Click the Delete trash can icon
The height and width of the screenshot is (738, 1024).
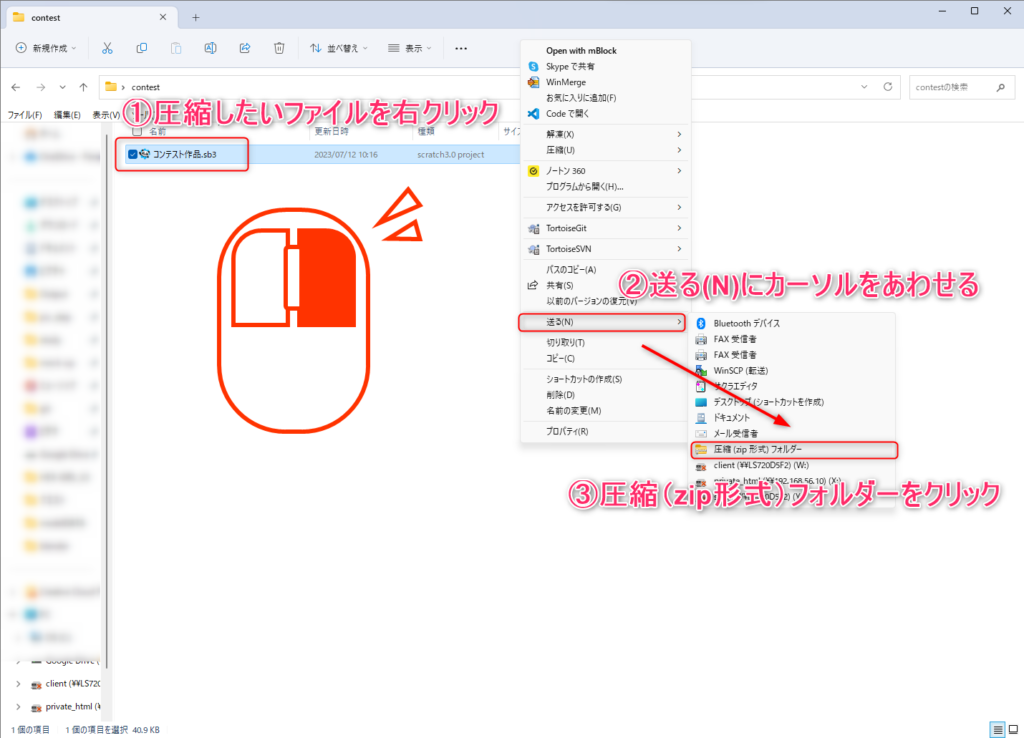[280, 48]
